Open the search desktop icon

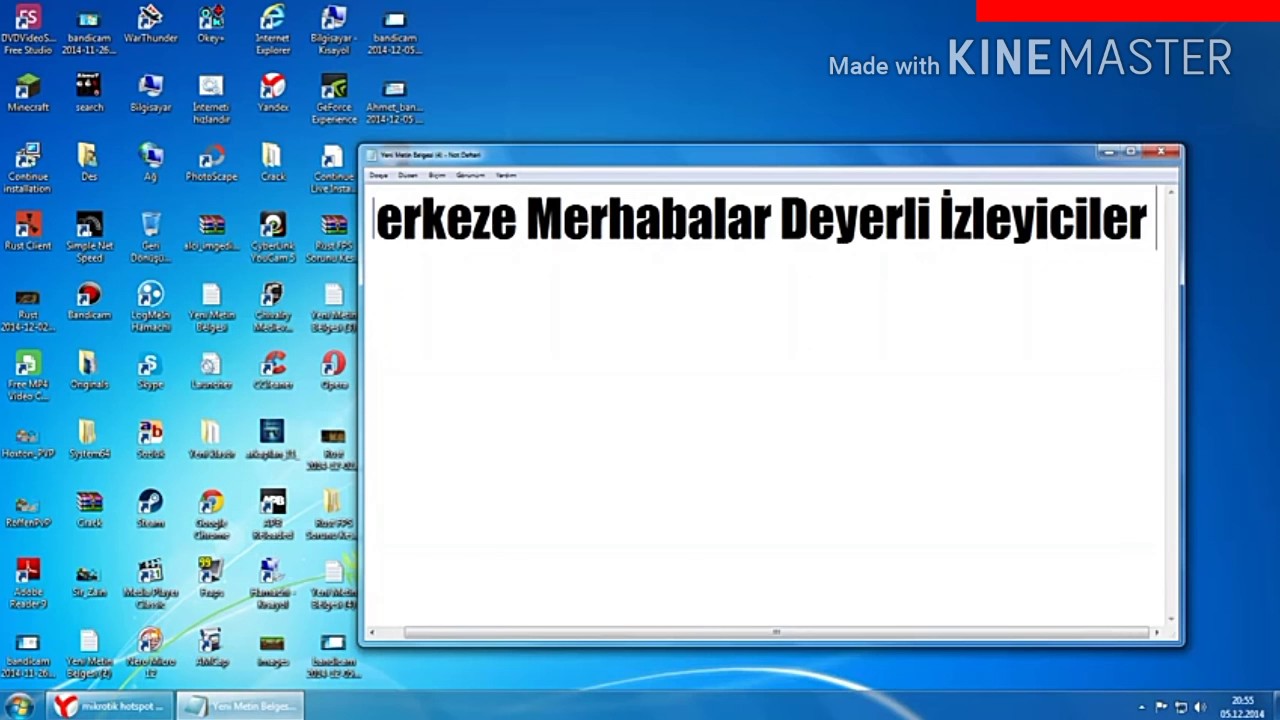click(x=89, y=92)
